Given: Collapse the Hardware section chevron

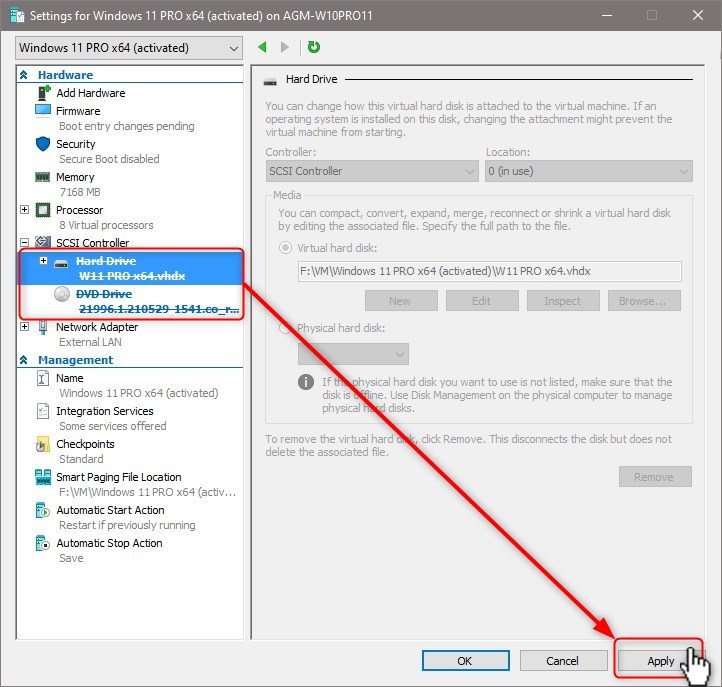Looking at the screenshot, I should click(24, 75).
